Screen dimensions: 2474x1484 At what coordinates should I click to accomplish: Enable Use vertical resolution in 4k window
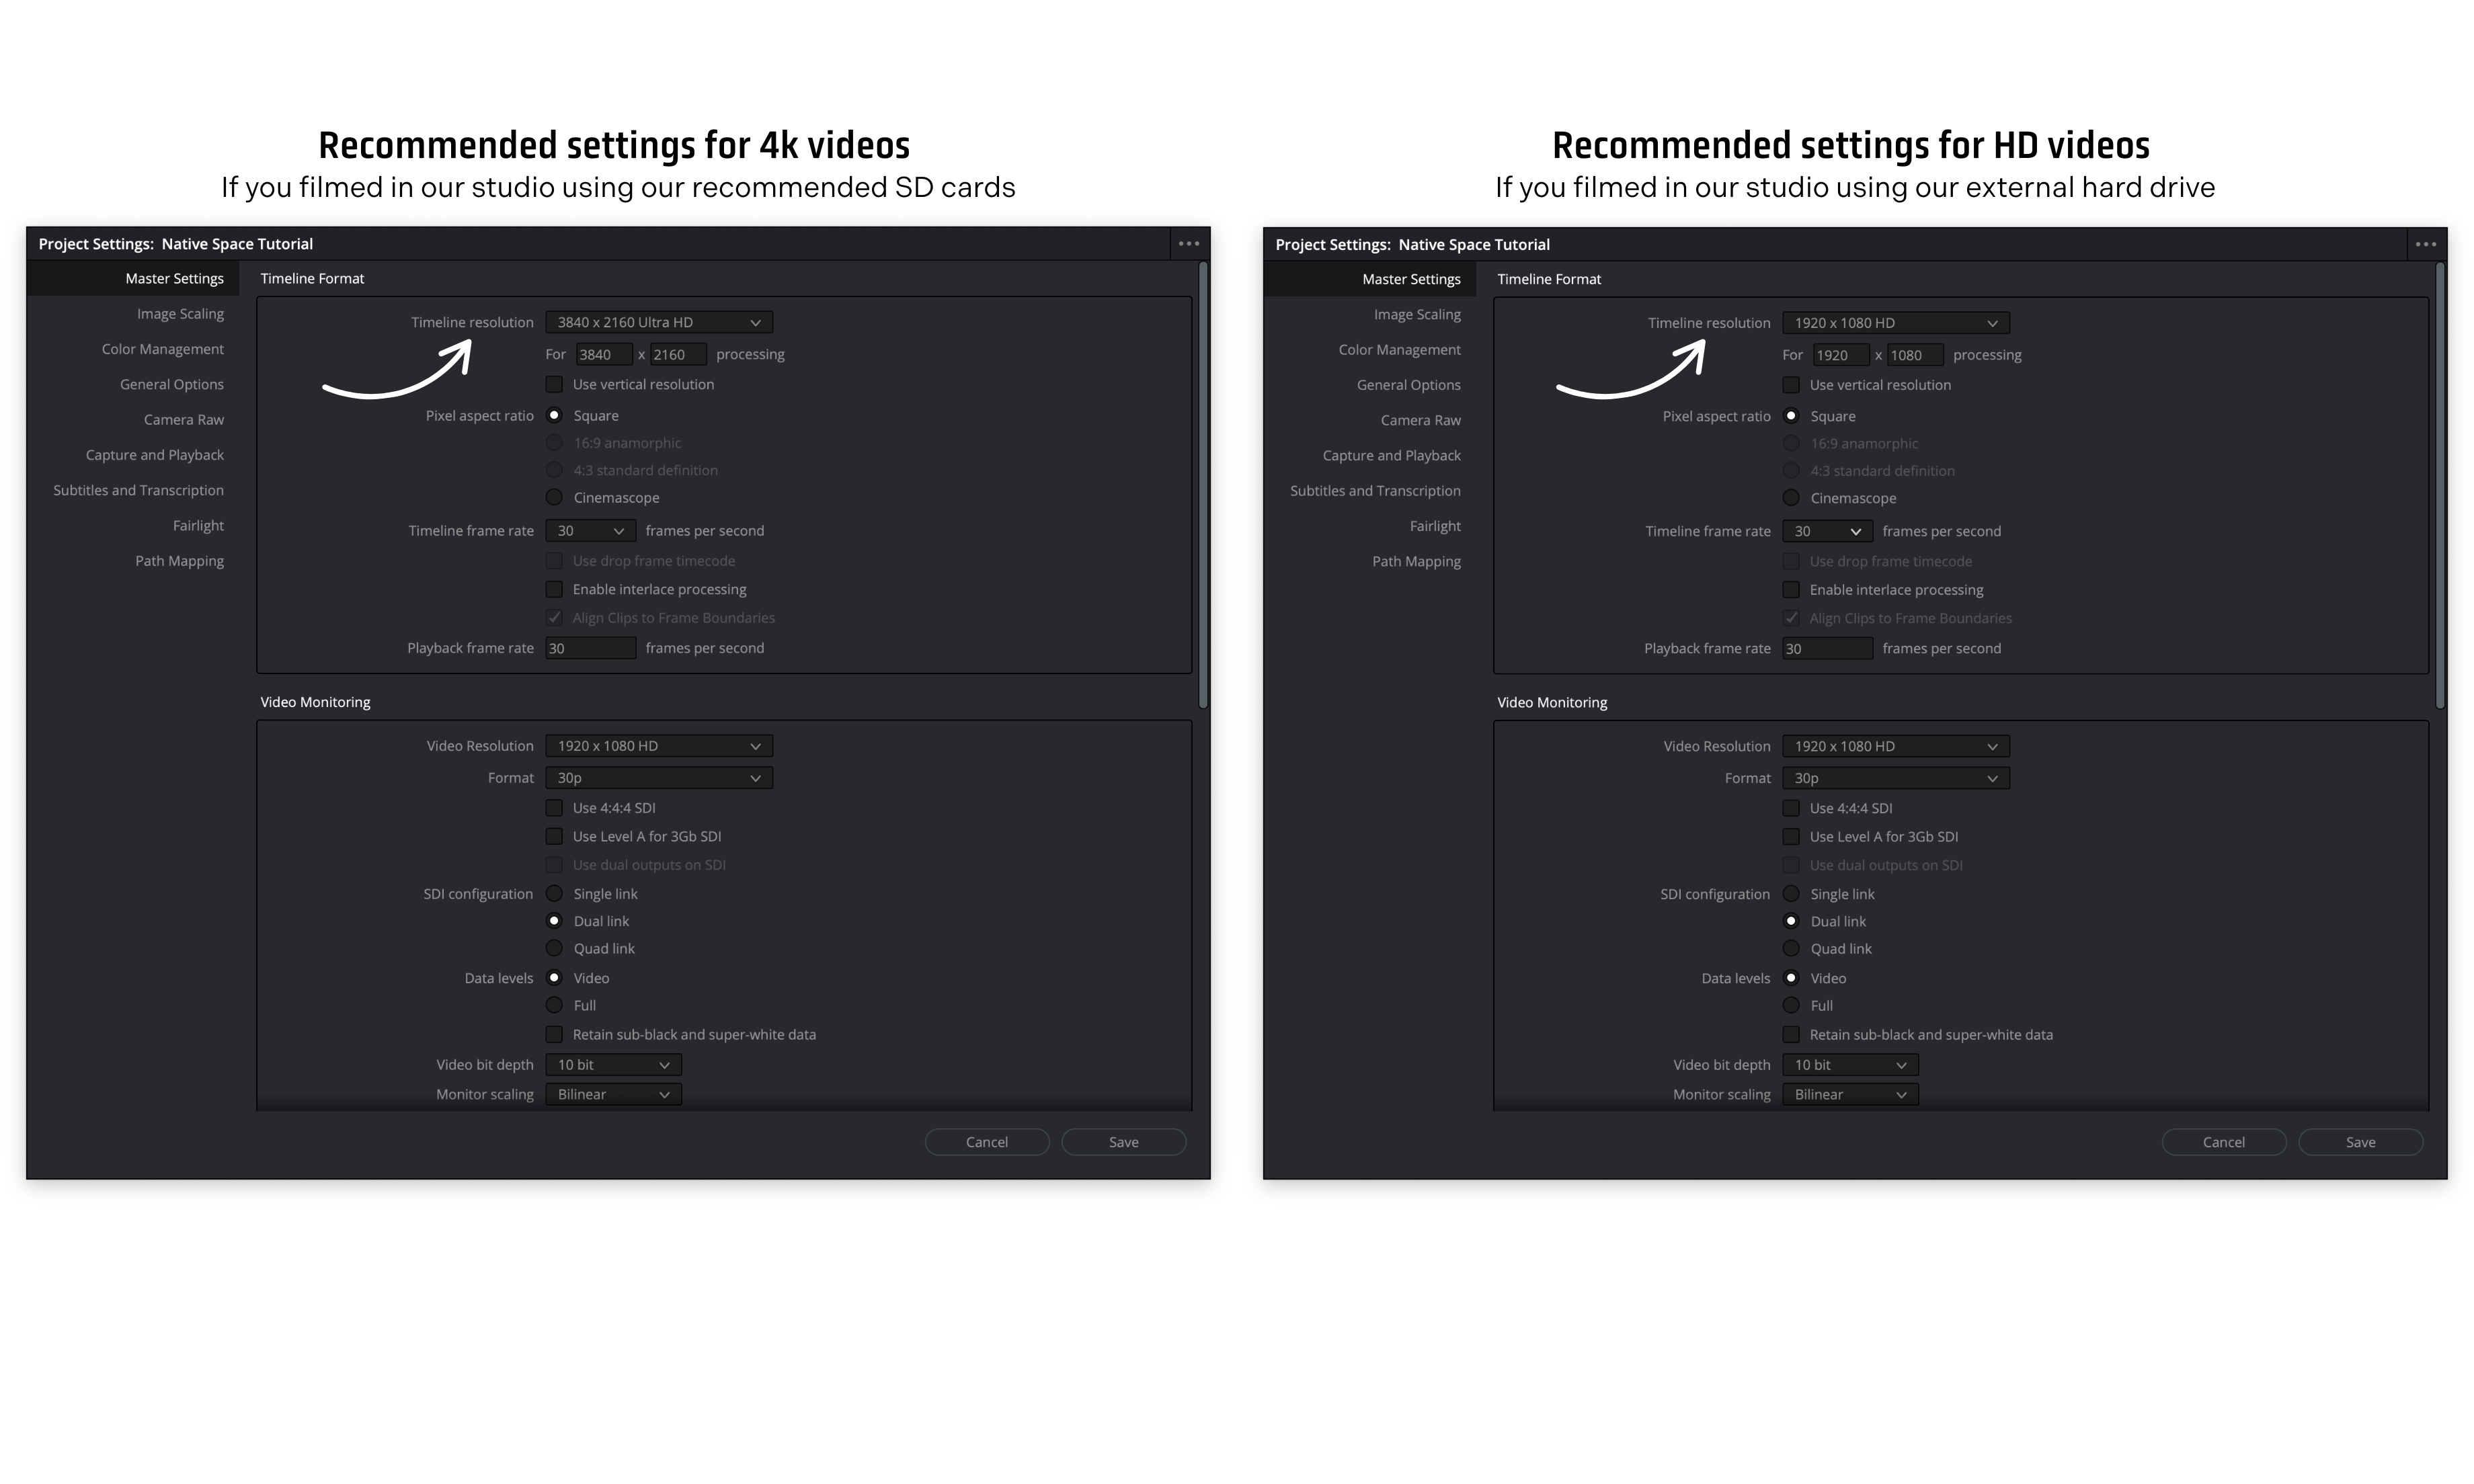pos(554,384)
